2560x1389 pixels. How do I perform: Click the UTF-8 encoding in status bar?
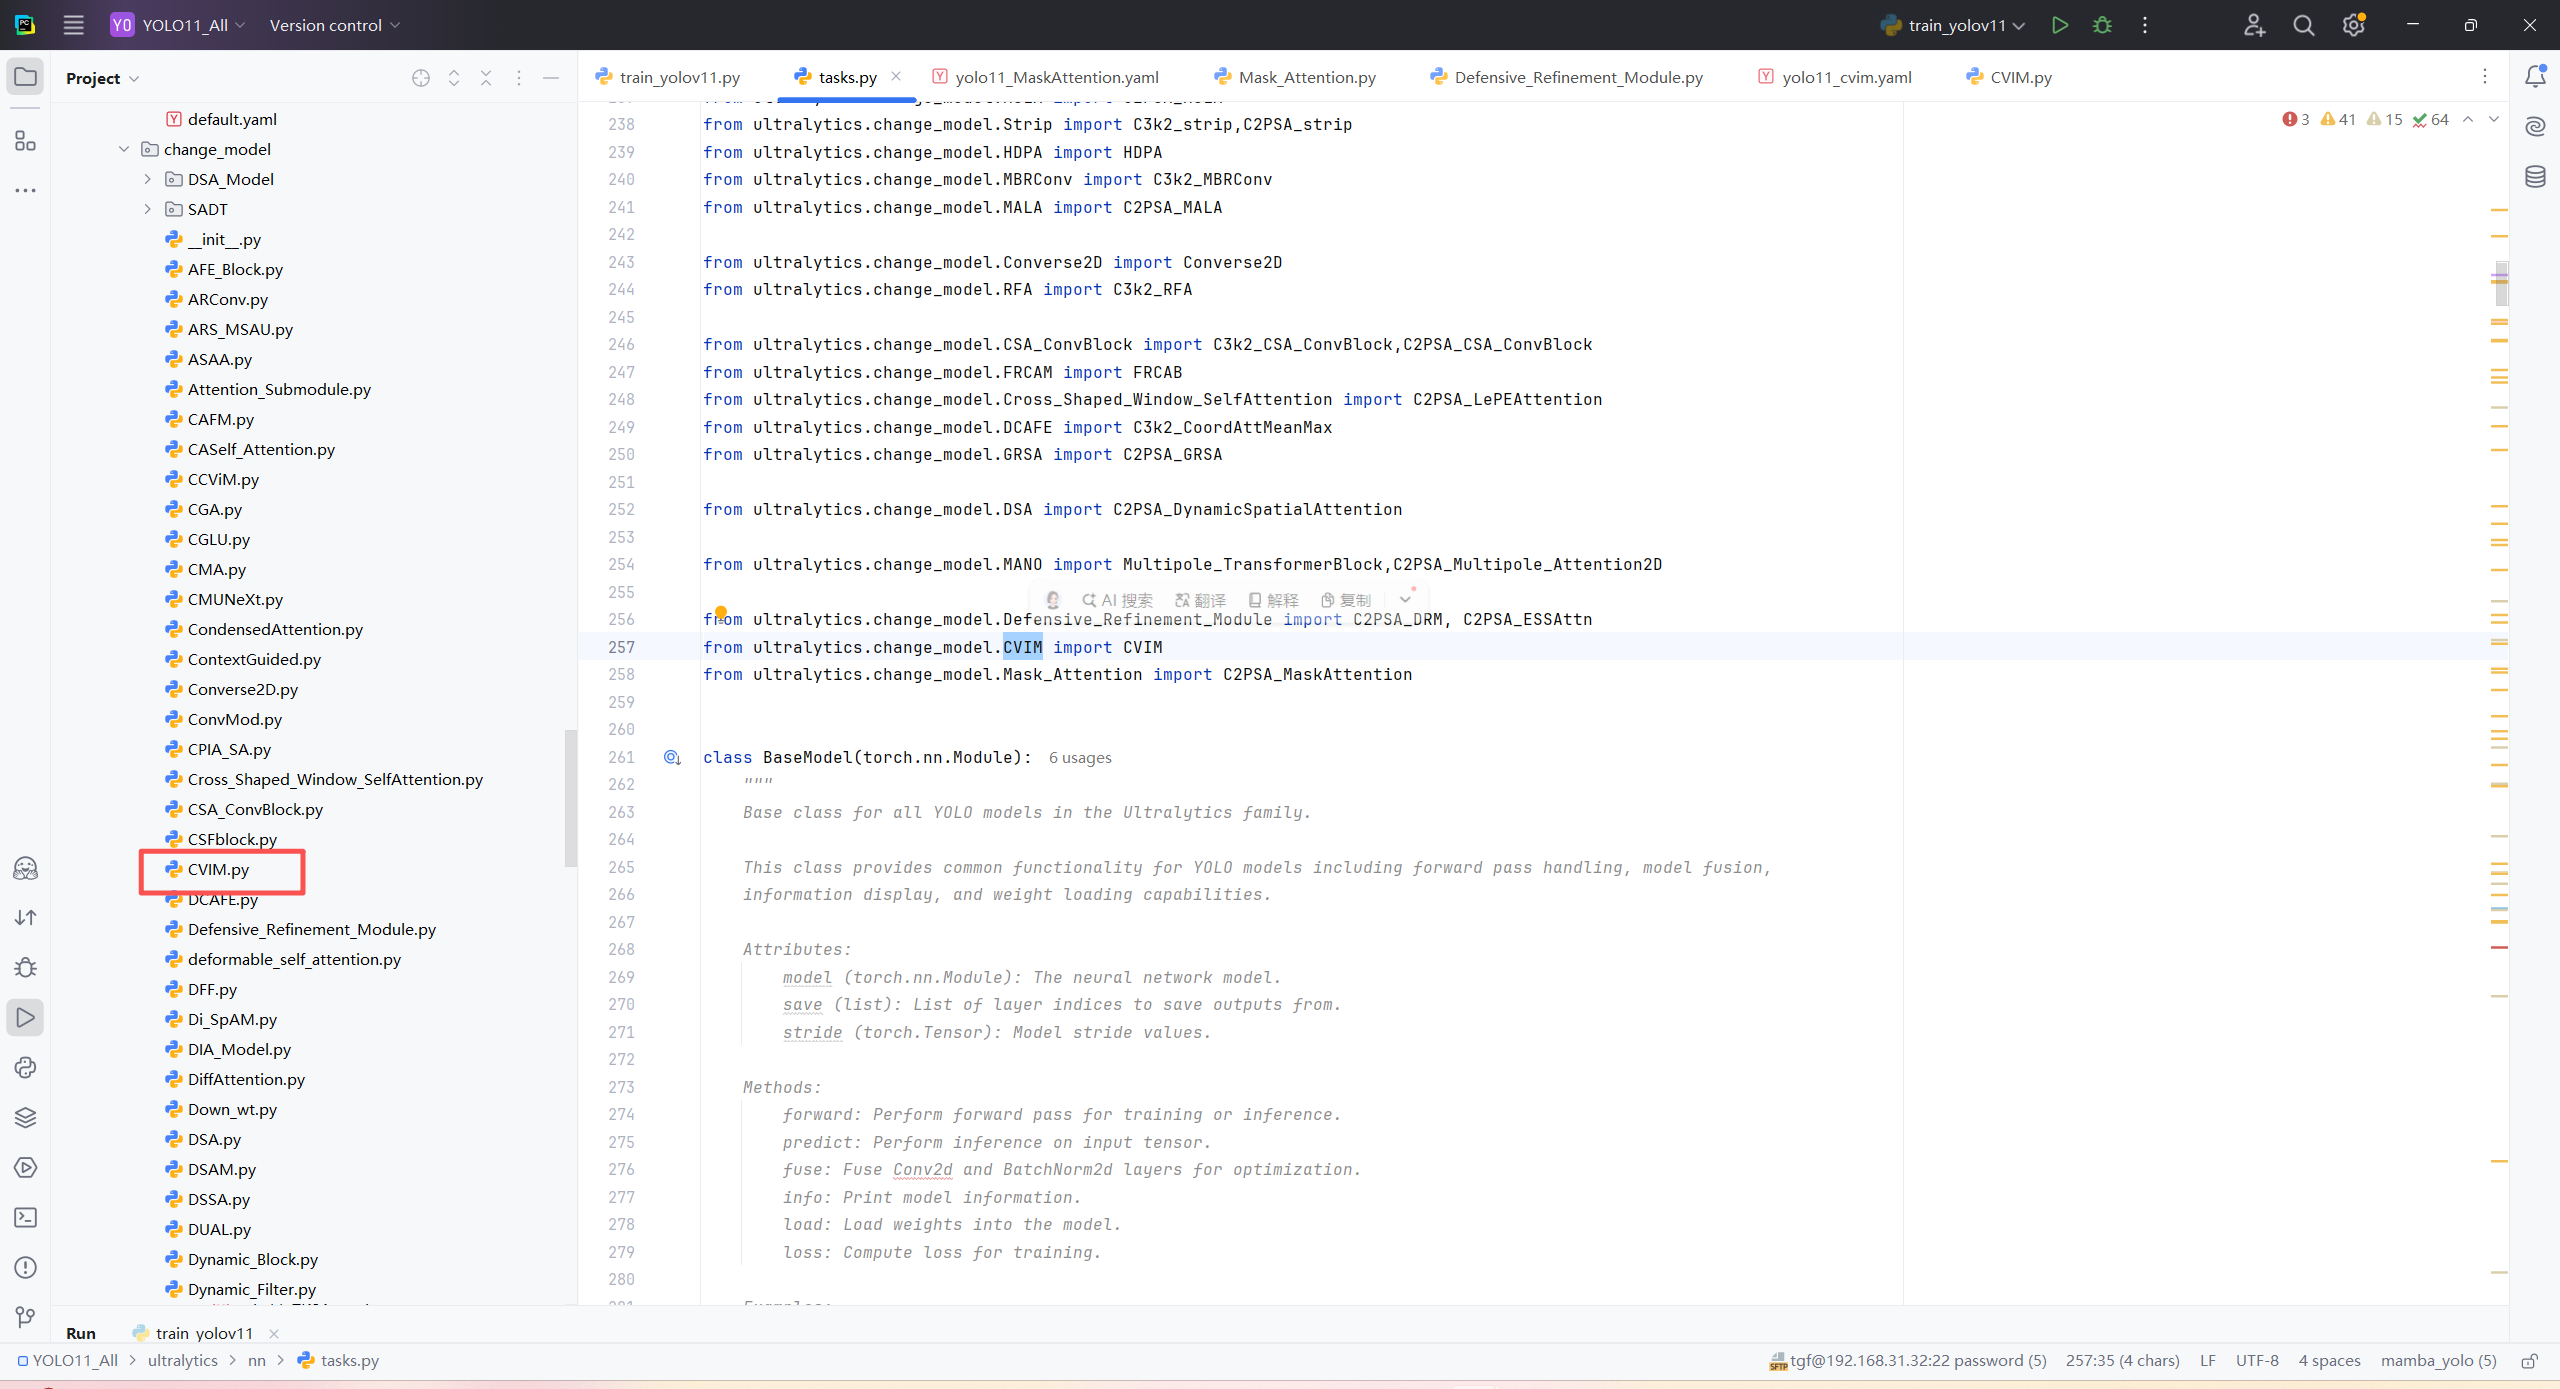coord(2257,1361)
